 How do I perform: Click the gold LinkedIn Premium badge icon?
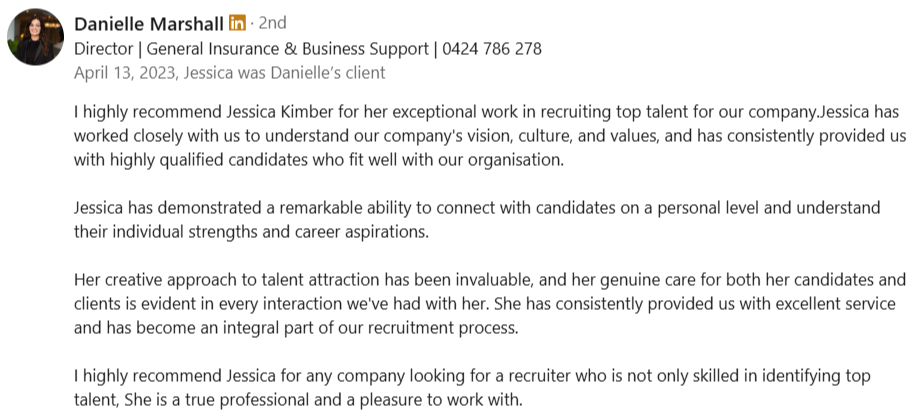tap(237, 22)
